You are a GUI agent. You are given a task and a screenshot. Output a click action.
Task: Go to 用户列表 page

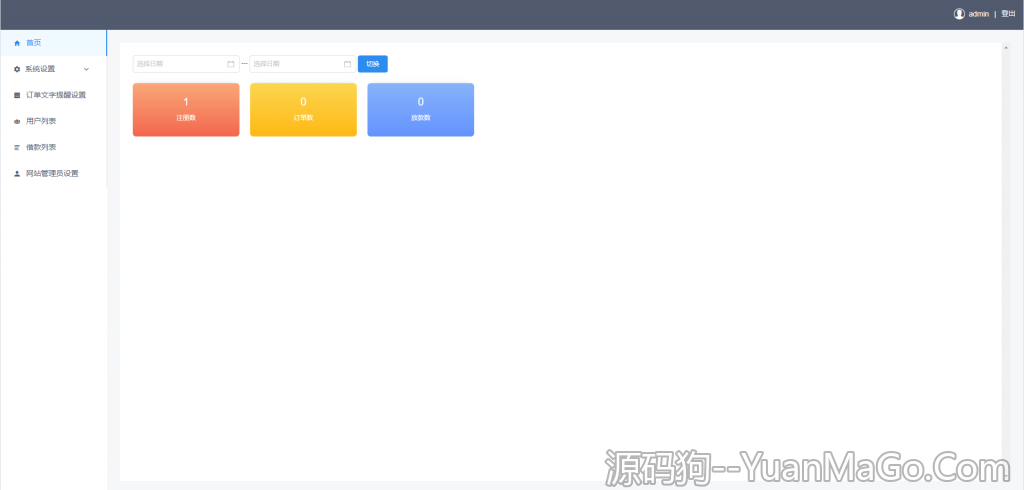(x=53, y=122)
